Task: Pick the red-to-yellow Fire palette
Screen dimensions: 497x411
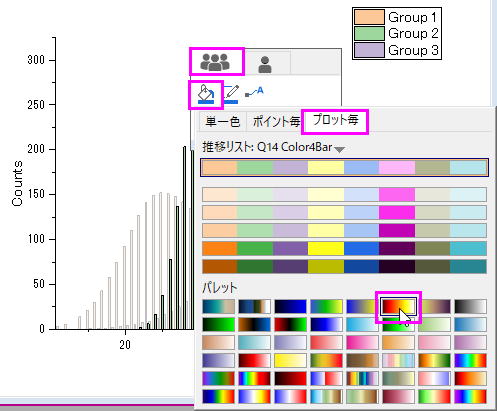Action: (x=398, y=306)
